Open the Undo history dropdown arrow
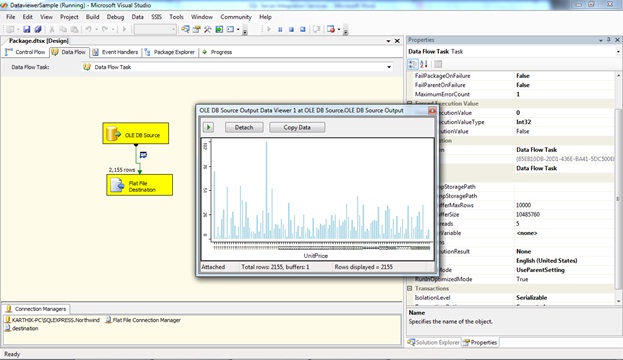623x360 pixels. (96, 29)
